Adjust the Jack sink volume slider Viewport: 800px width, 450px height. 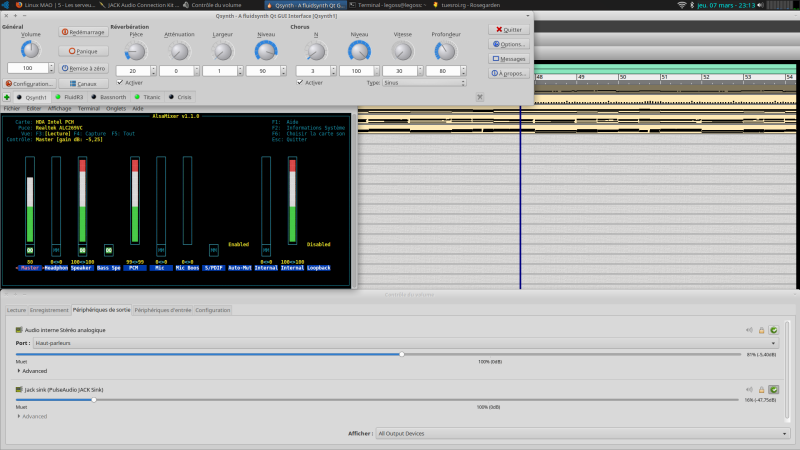click(94, 399)
